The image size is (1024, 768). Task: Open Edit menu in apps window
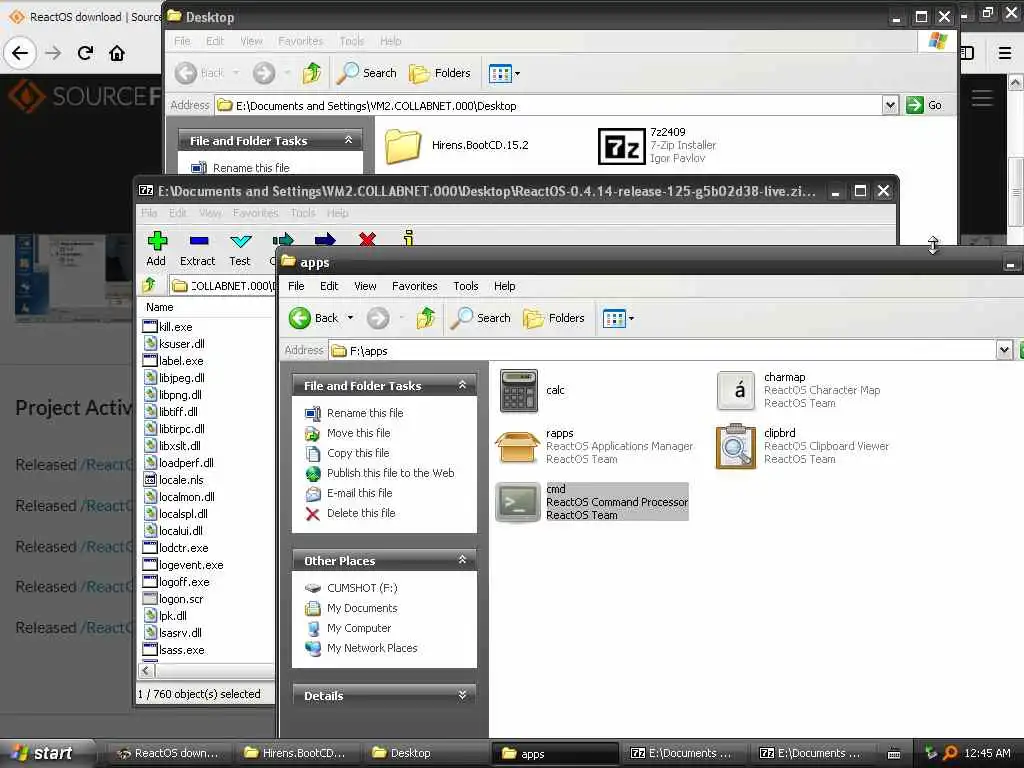329,286
